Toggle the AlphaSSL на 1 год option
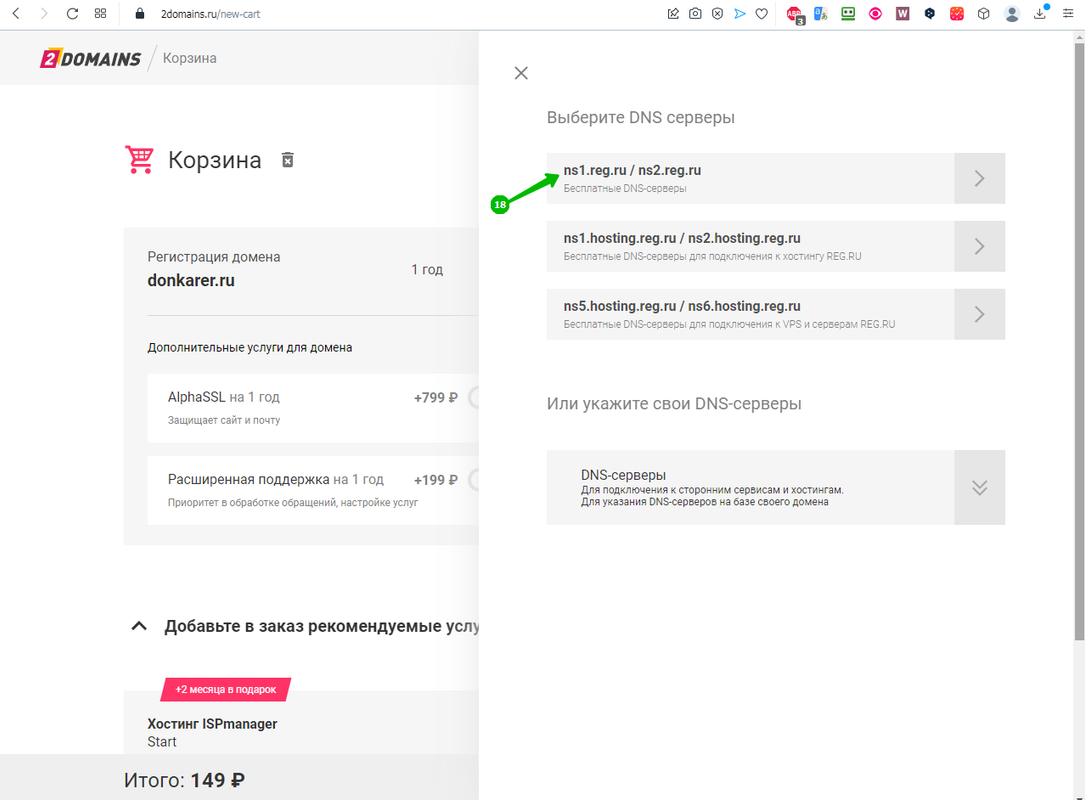The image size is (1085, 800). click(x=474, y=397)
